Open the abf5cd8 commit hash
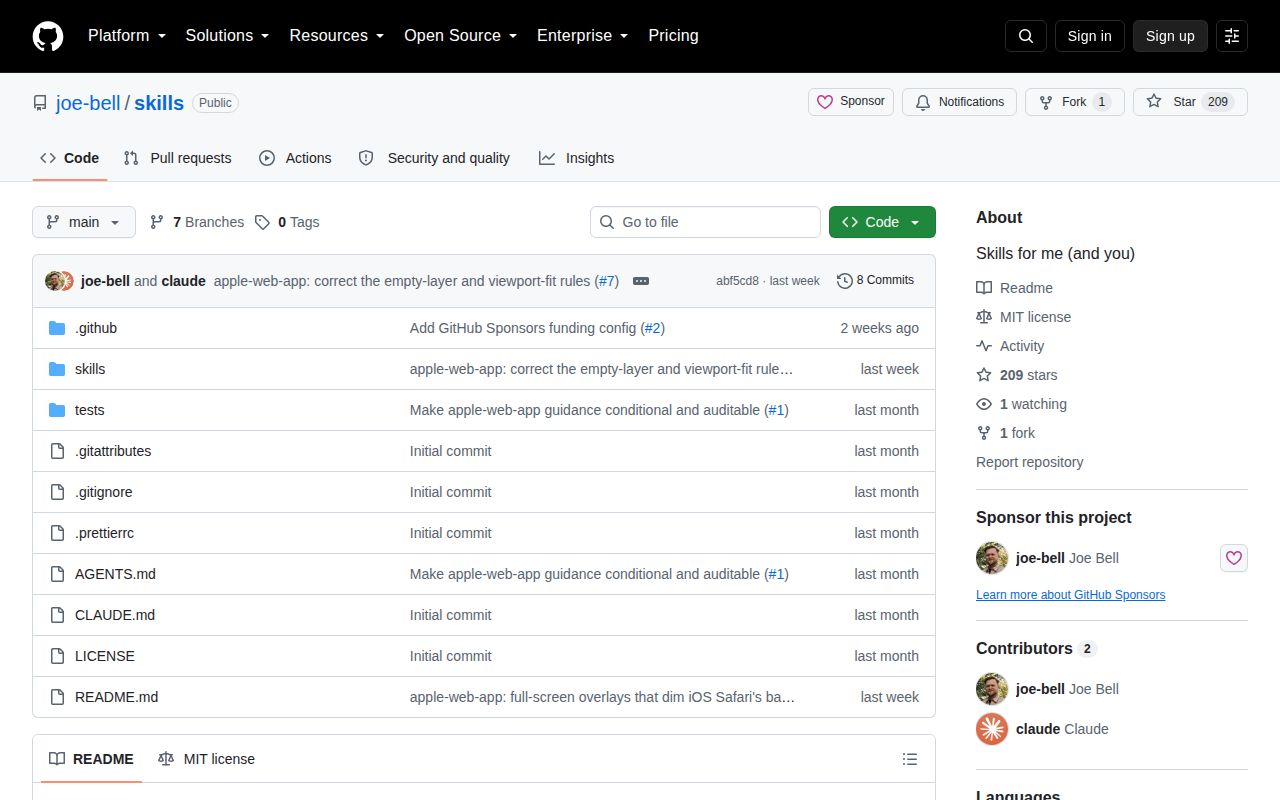The height and width of the screenshot is (800, 1280). [737, 281]
